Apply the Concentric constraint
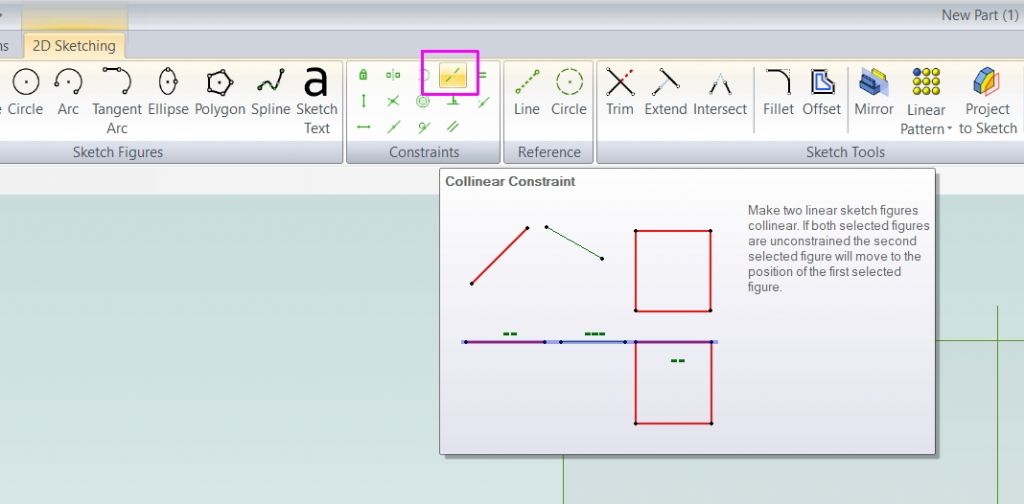1024x504 pixels. [x=423, y=101]
